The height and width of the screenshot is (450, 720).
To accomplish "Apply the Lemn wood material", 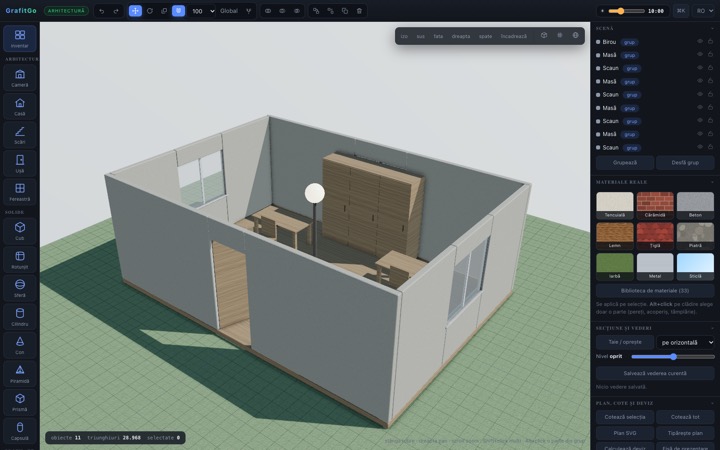I will tap(615, 236).
